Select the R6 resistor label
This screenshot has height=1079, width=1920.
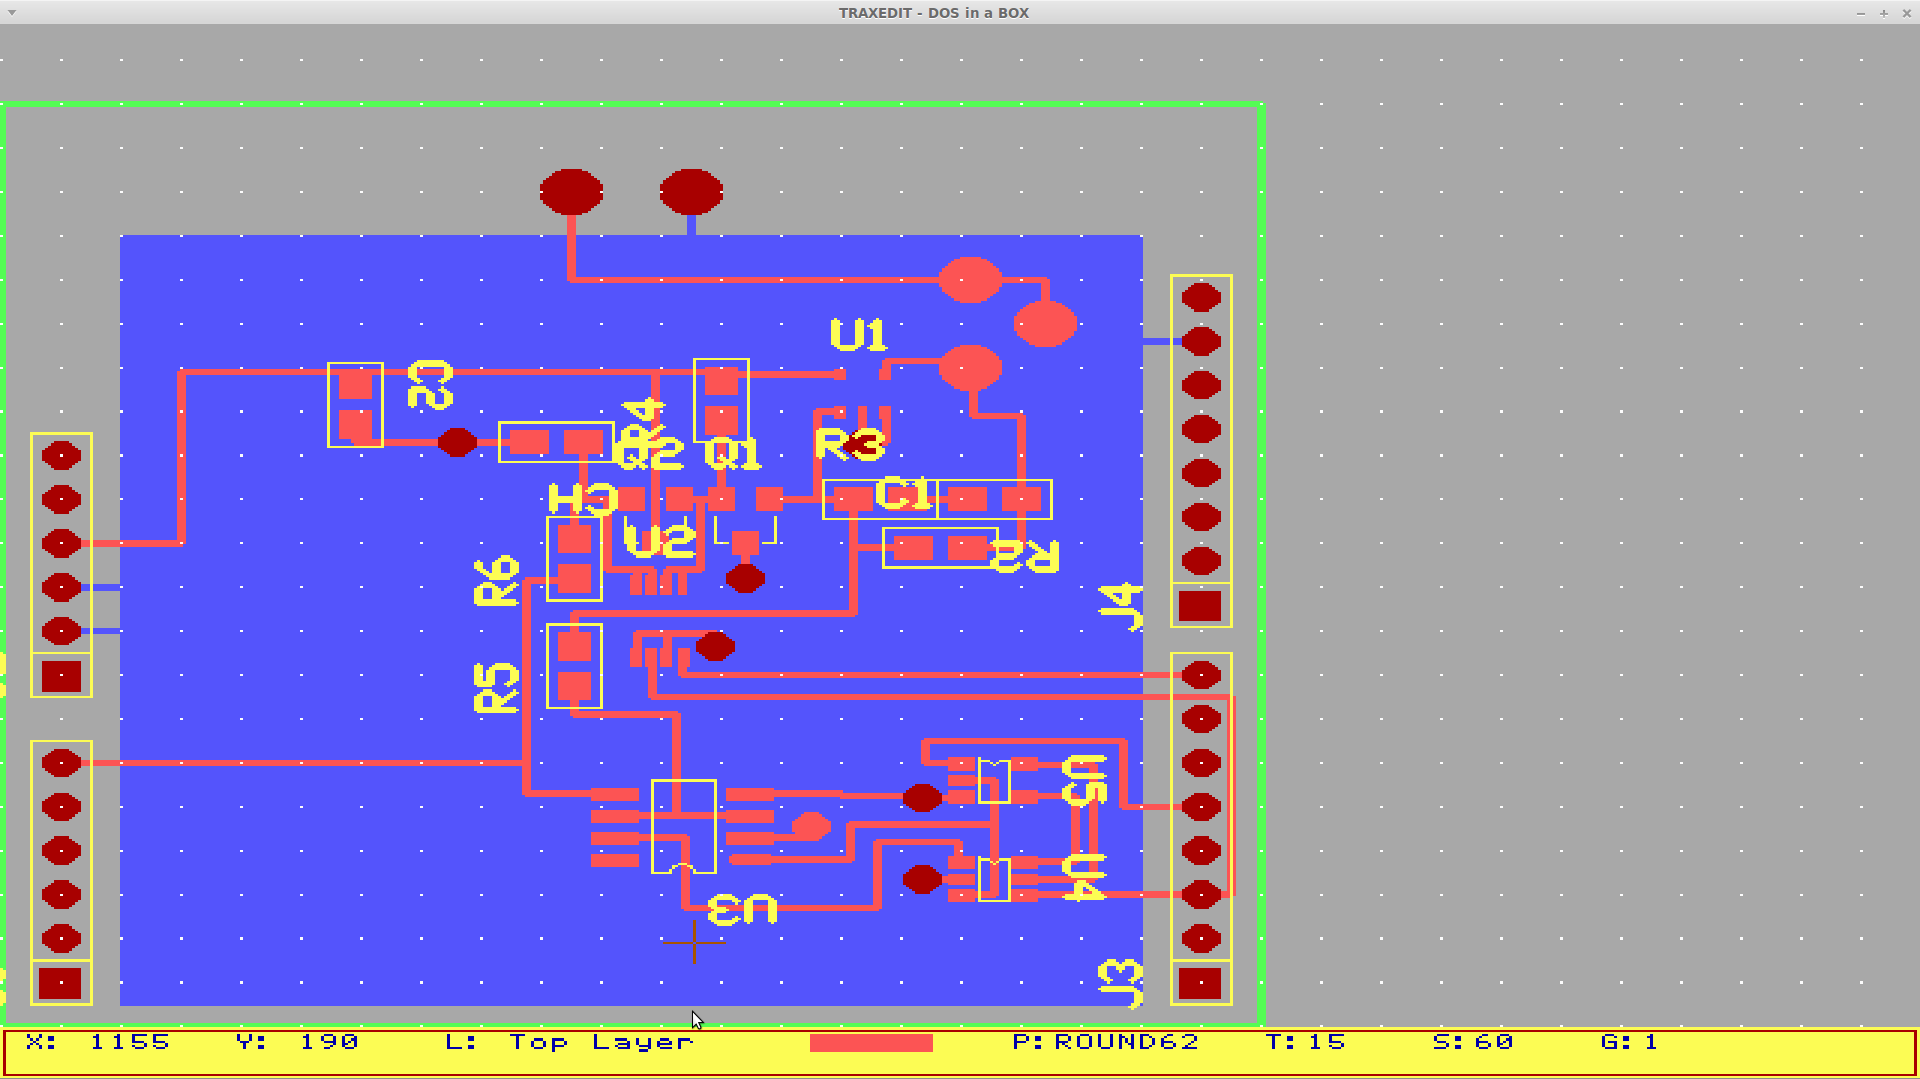[496, 581]
